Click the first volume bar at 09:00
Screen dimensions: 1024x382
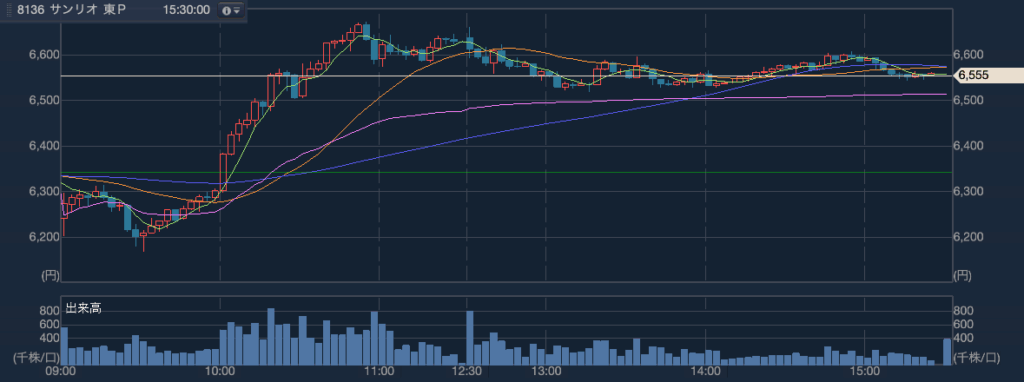pyautogui.click(x=65, y=346)
